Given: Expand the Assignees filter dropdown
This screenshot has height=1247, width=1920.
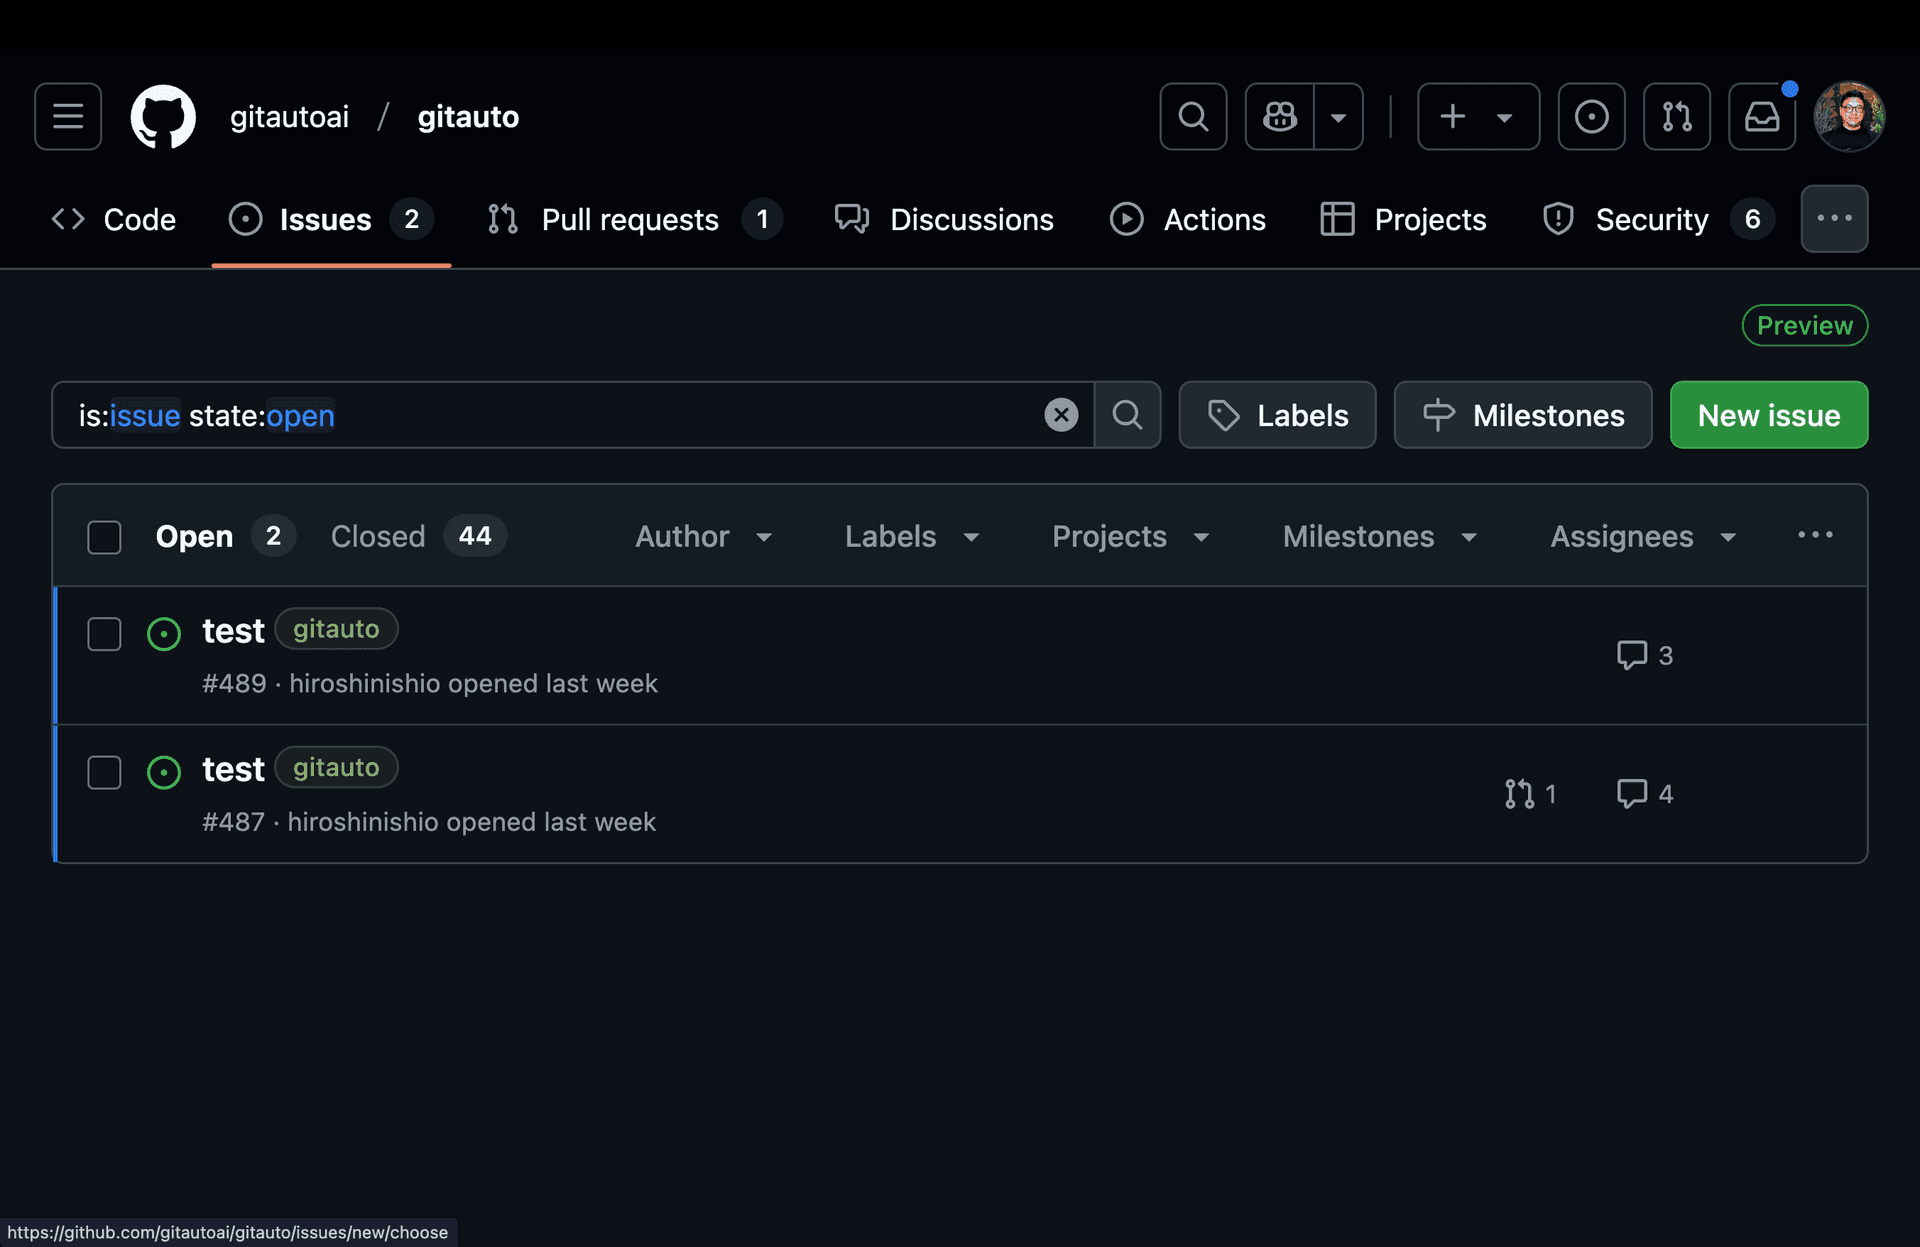Looking at the screenshot, I should pos(1641,536).
